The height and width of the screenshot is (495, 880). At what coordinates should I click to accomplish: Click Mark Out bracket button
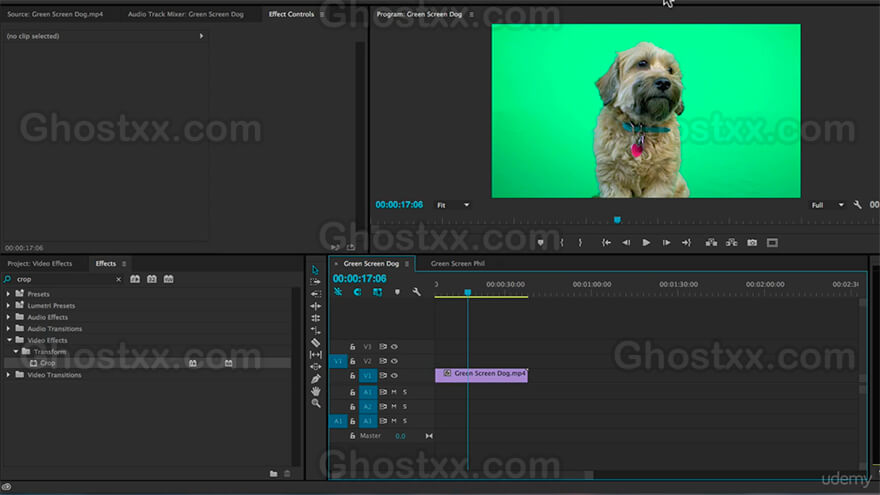point(580,242)
